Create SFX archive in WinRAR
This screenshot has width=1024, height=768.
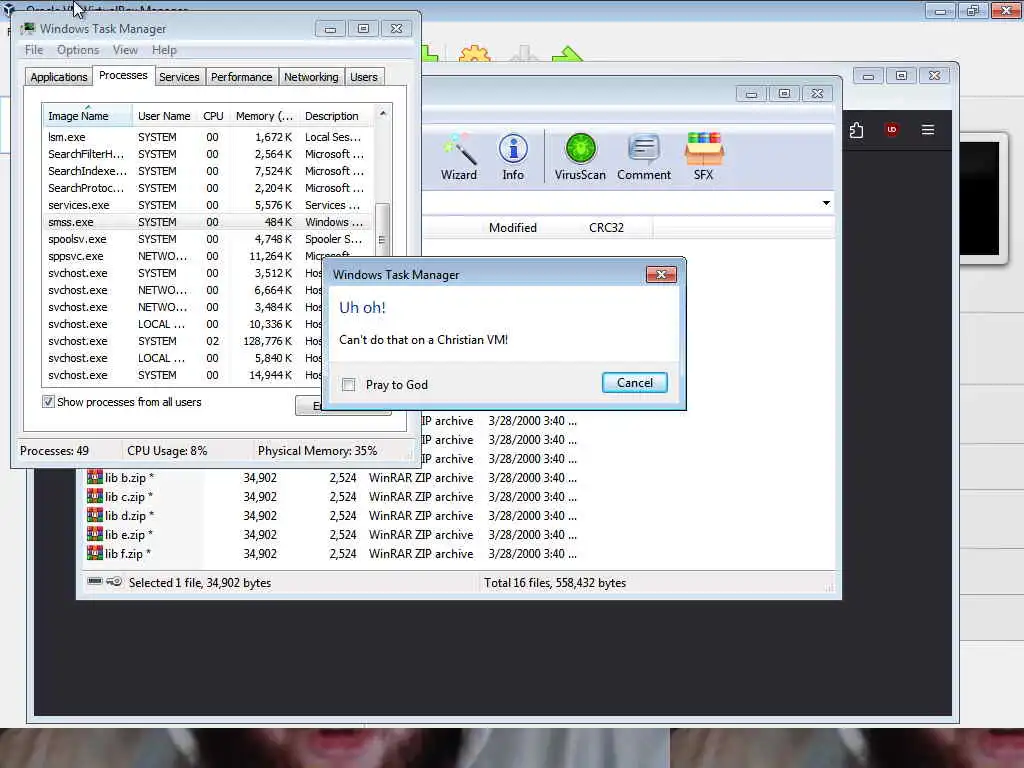pos(703,157)
